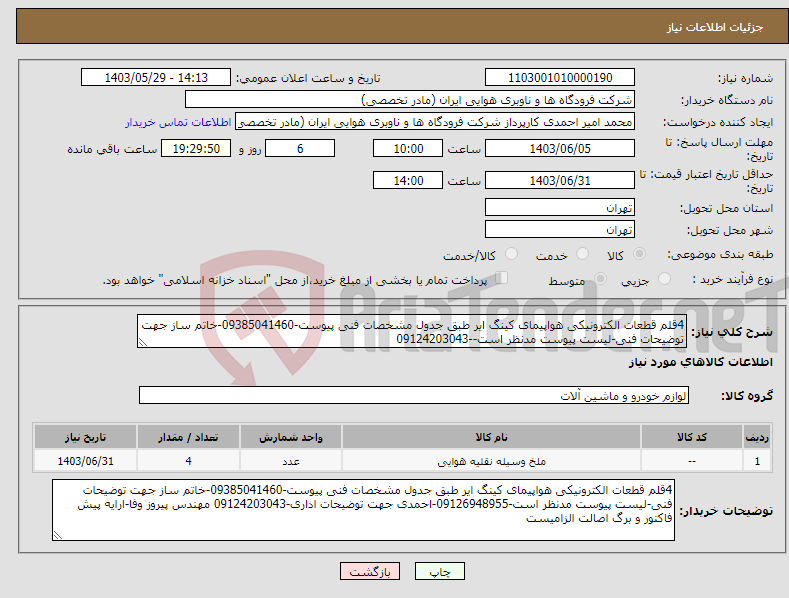Image resolution: width=789 pixels, height=598 pixels.
Task: Click the remaining time field 19:29:50
Action: pyautogui.click(x=196, y=148)
